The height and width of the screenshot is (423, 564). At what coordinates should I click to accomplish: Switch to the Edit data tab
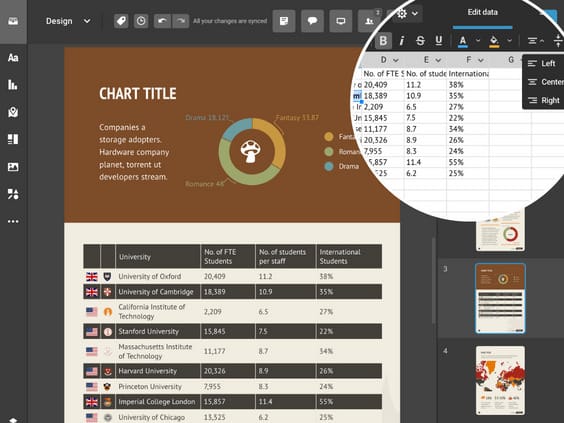click(483, 12)
